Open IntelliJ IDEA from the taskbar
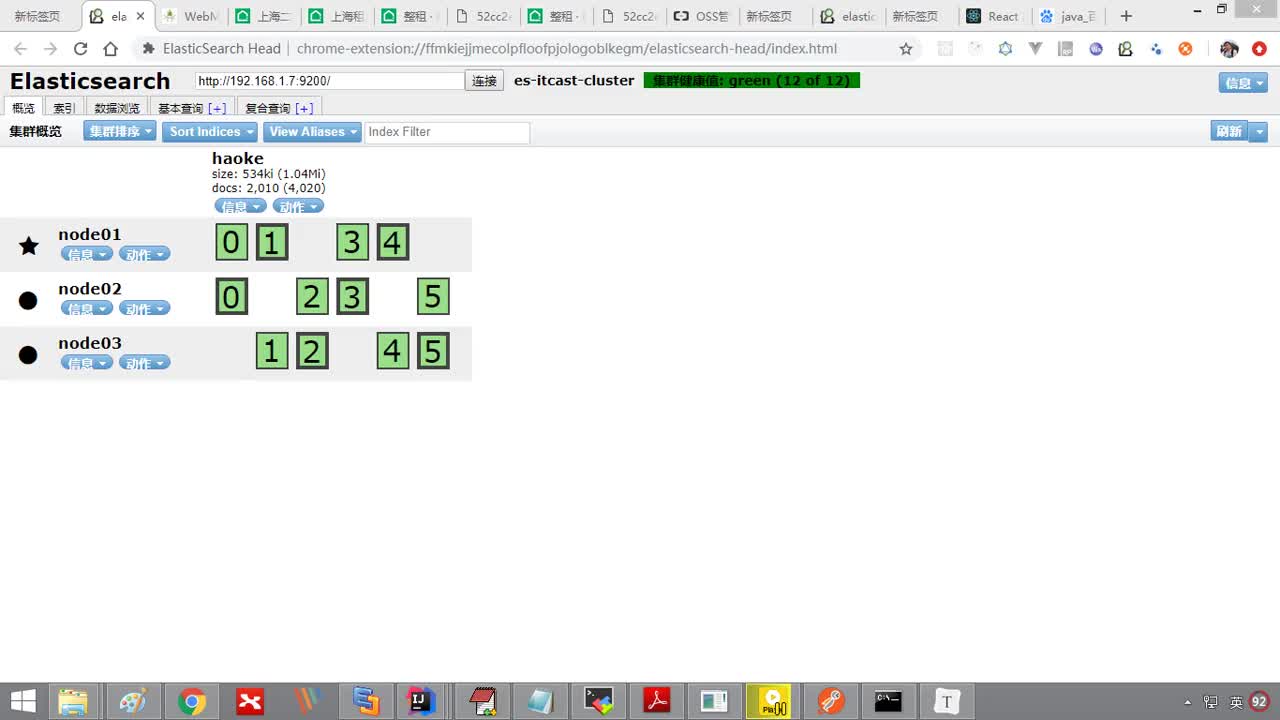Screen dimensions: 1280x720 pyautogui.click(x=422, y=702)
